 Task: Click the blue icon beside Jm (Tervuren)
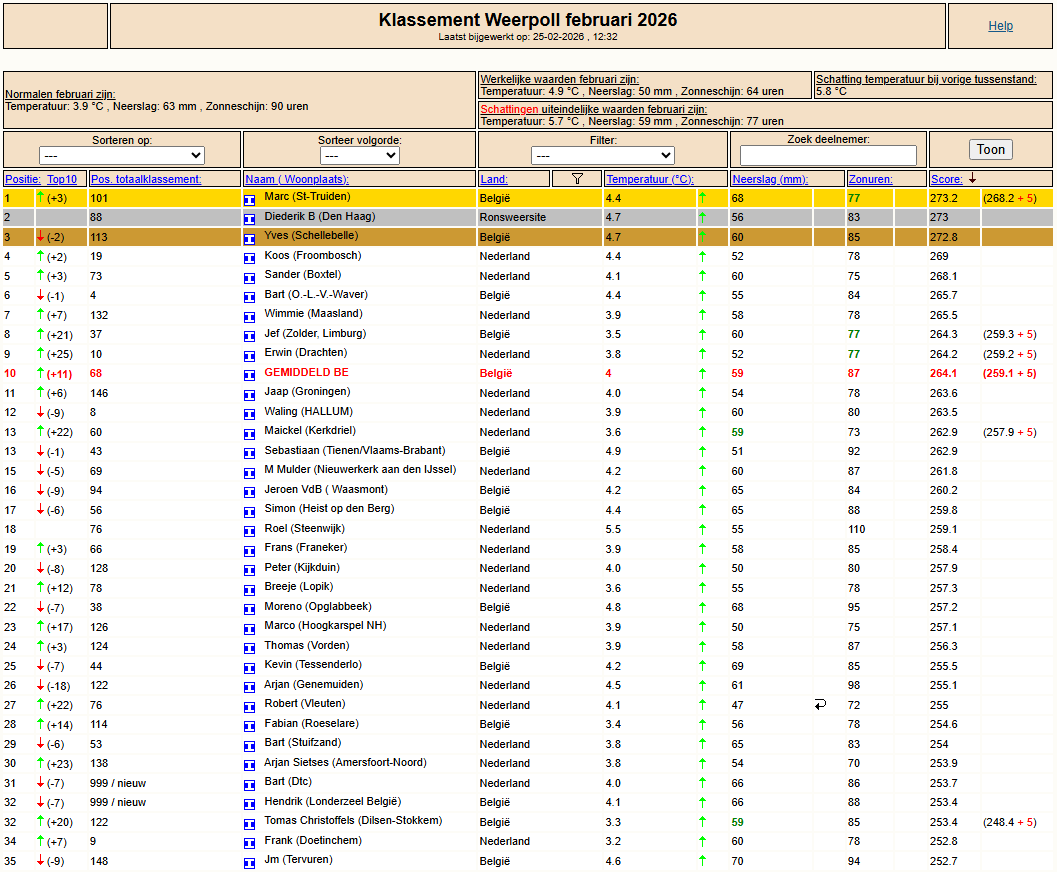click(250, 861)
